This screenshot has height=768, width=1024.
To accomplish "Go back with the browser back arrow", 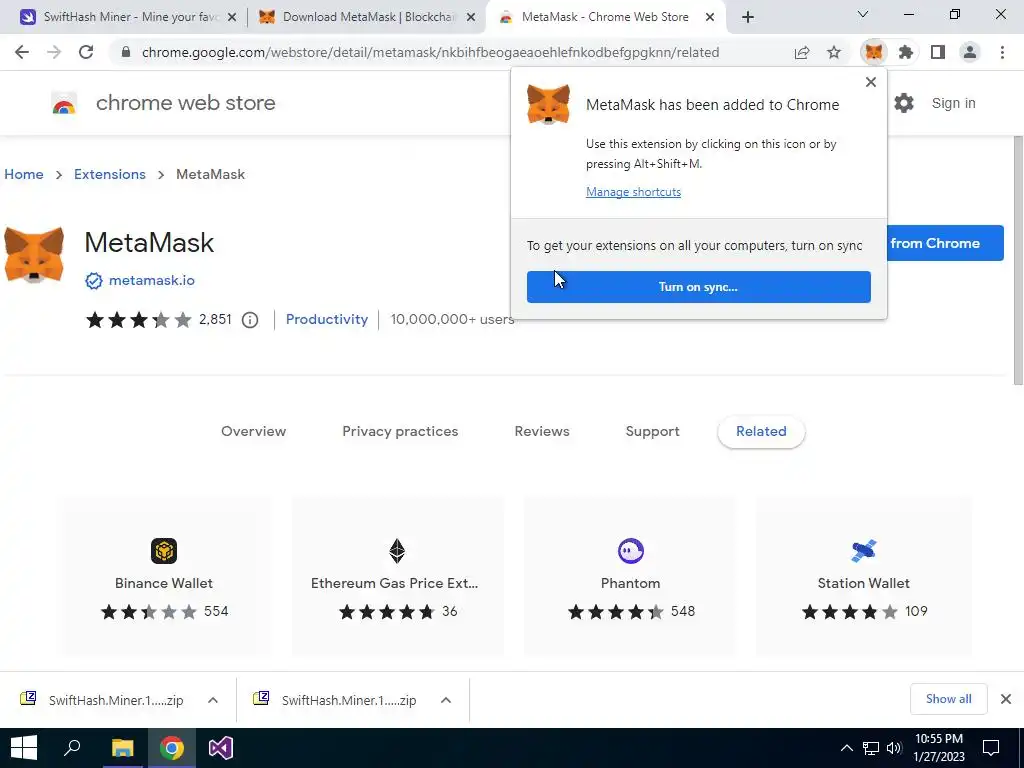I will [22, 52].
